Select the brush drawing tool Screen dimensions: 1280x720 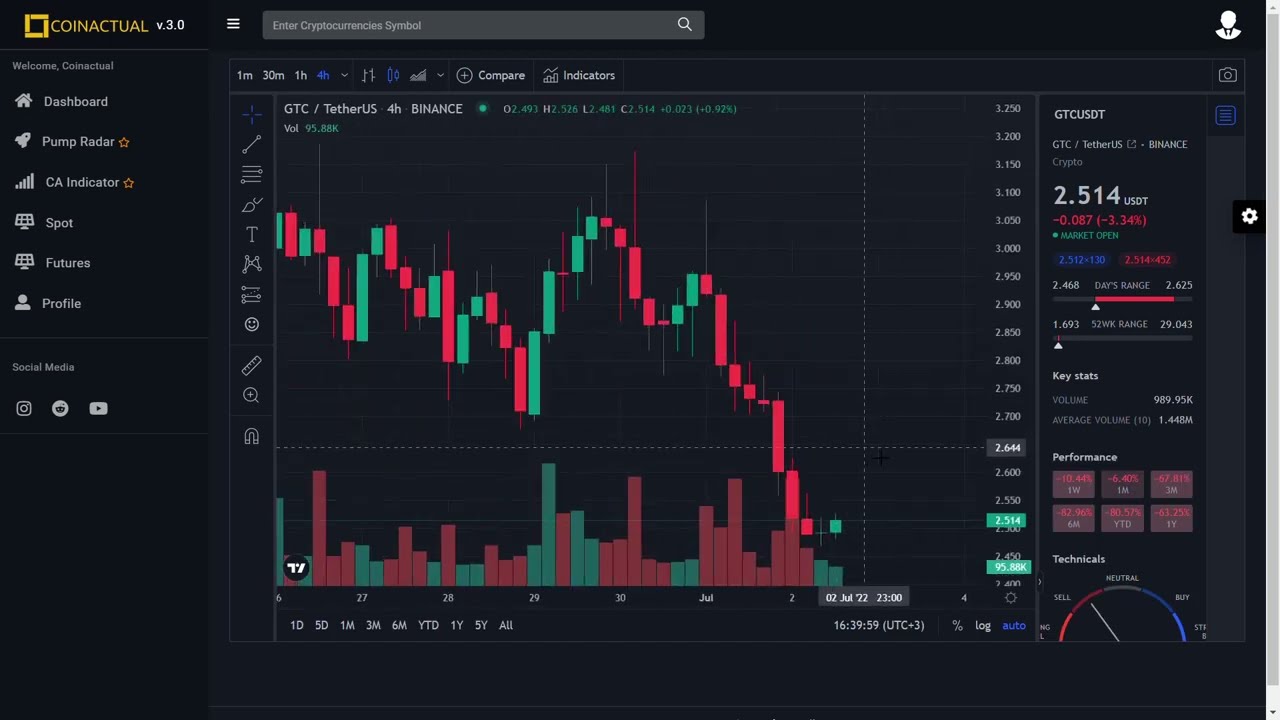tap(252, 205)
